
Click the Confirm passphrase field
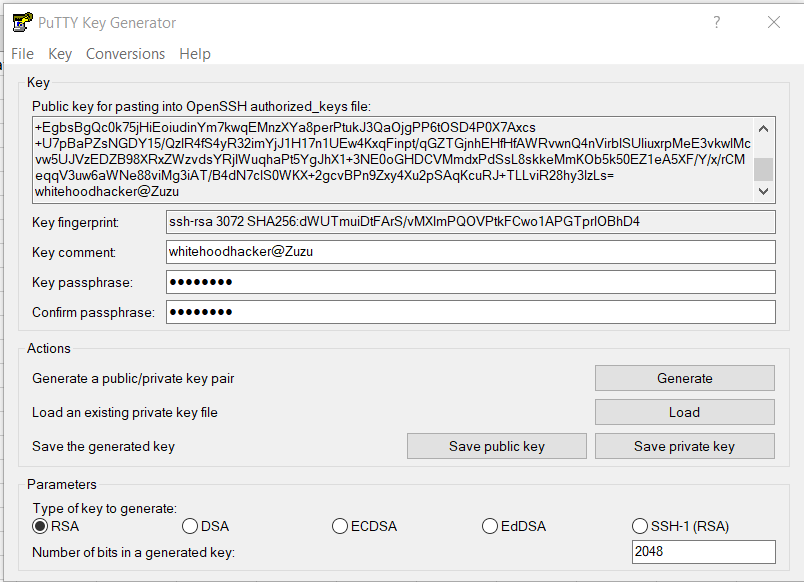pos(471,312)
